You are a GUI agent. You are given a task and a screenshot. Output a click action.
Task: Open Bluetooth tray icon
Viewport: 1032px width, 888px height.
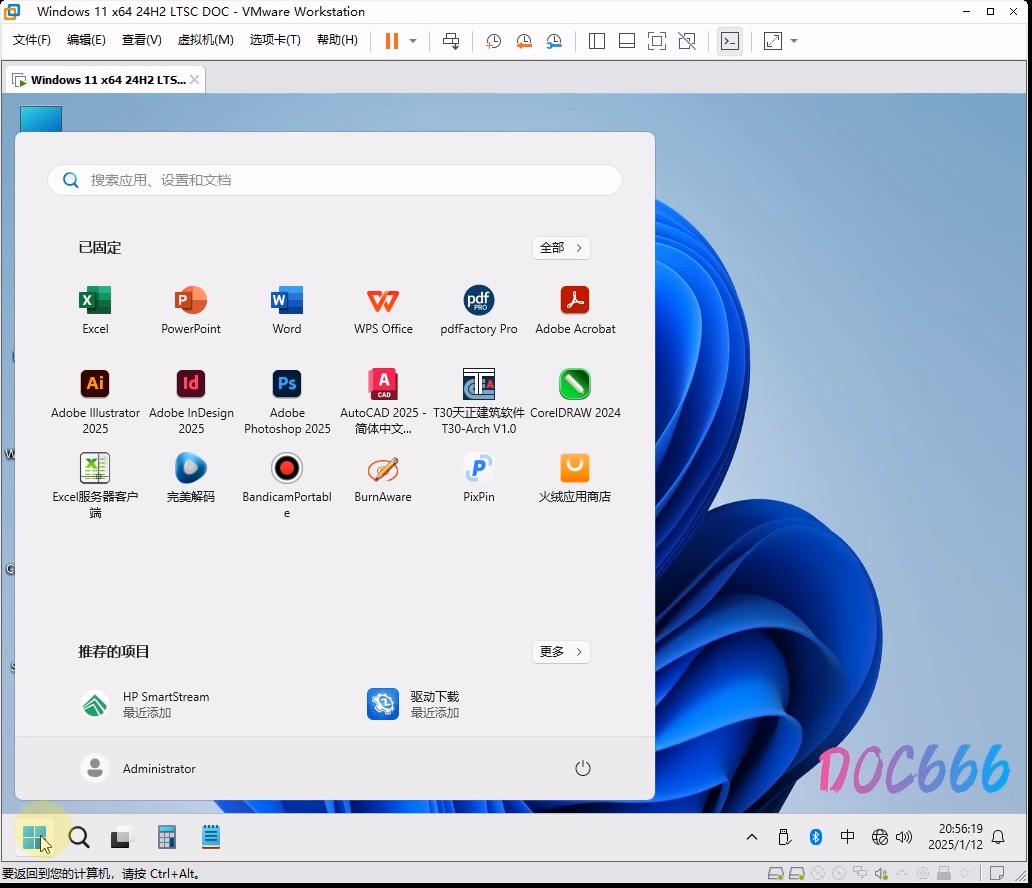pos(815,837)
